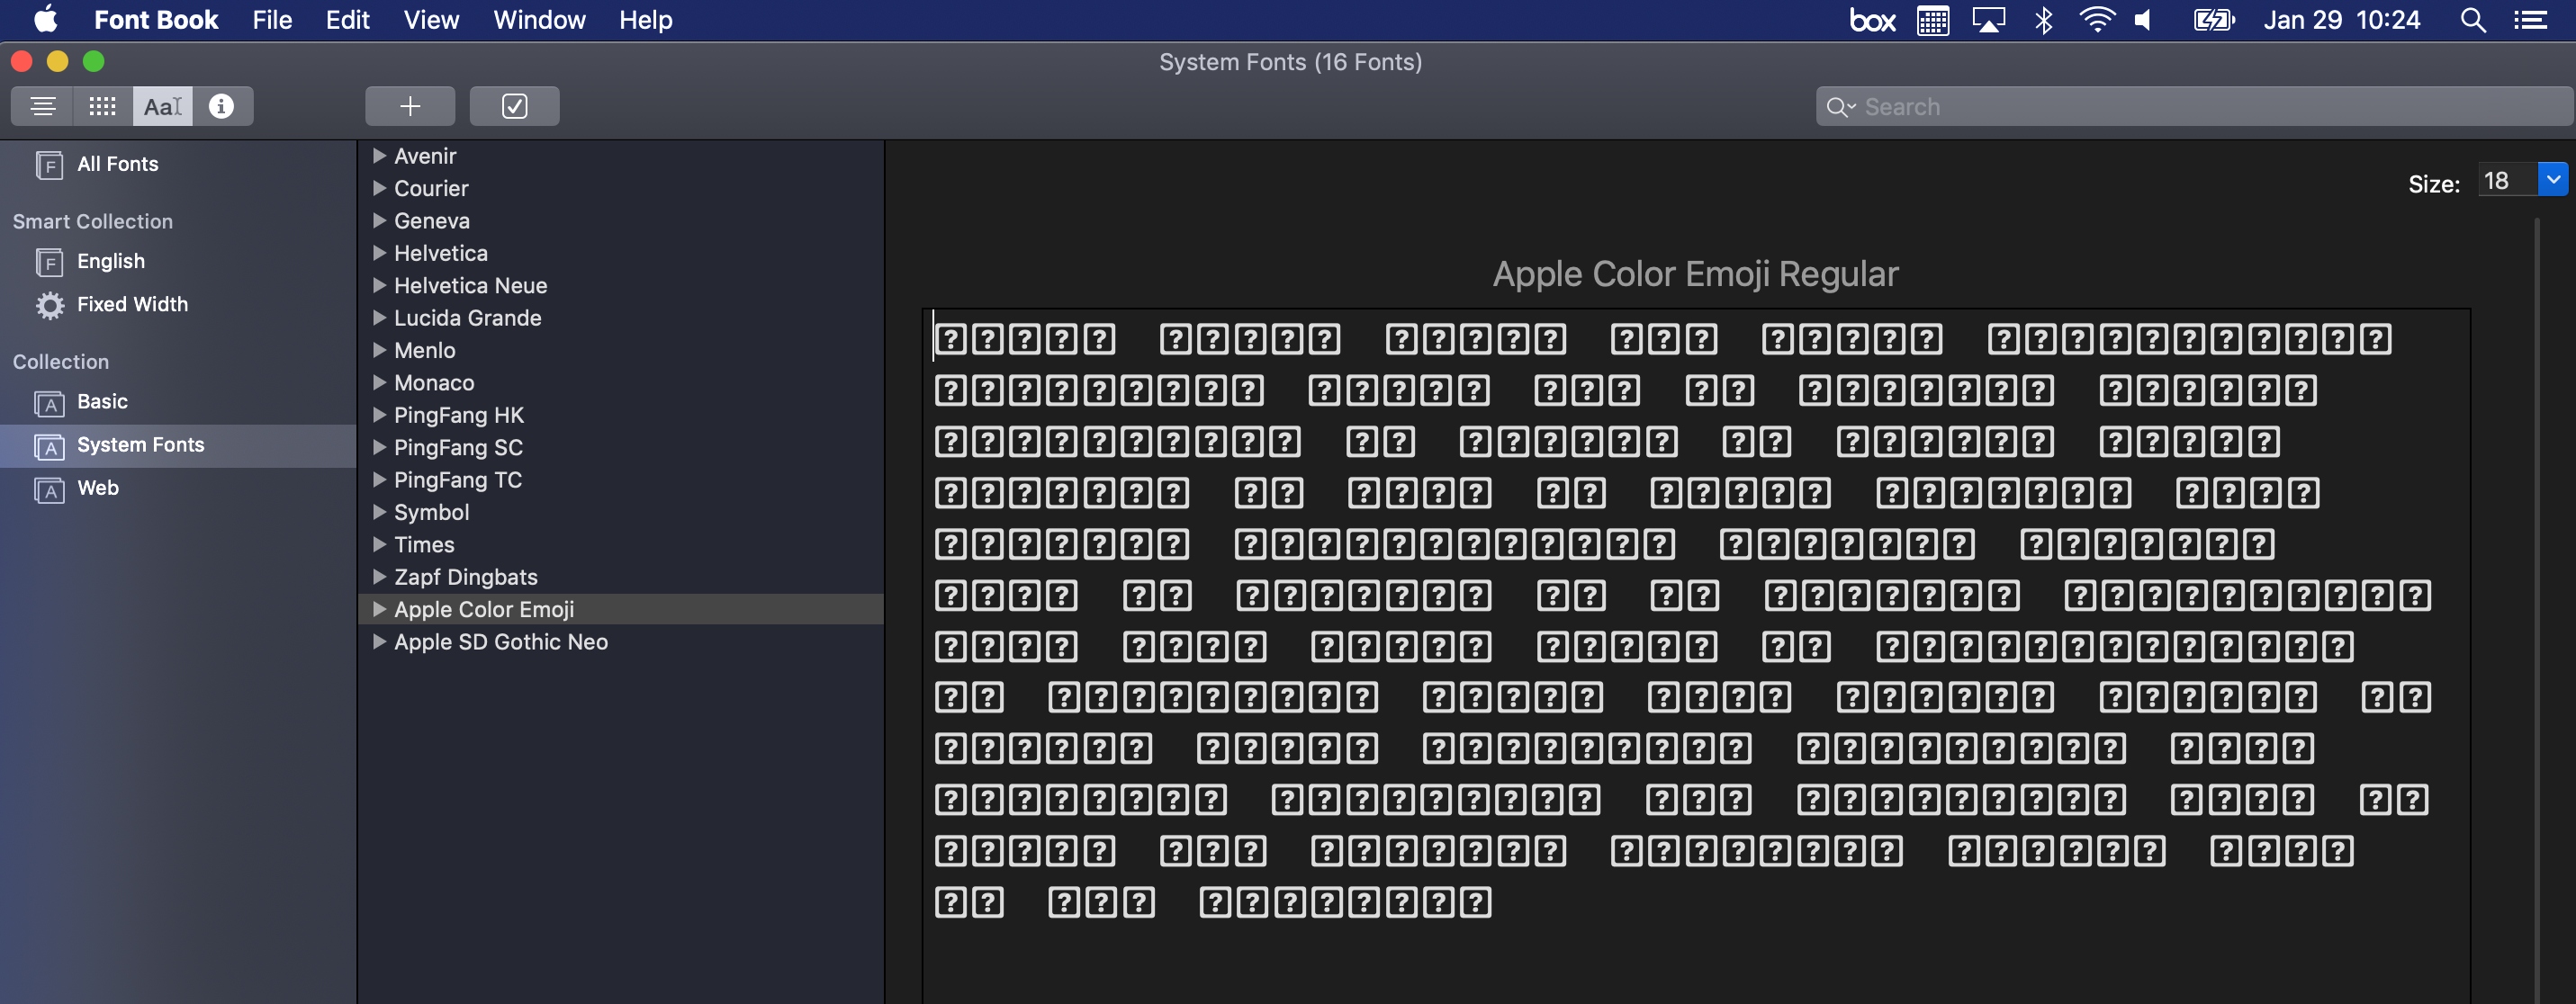Switch to repertoire grid view icon

click(102, 106)
